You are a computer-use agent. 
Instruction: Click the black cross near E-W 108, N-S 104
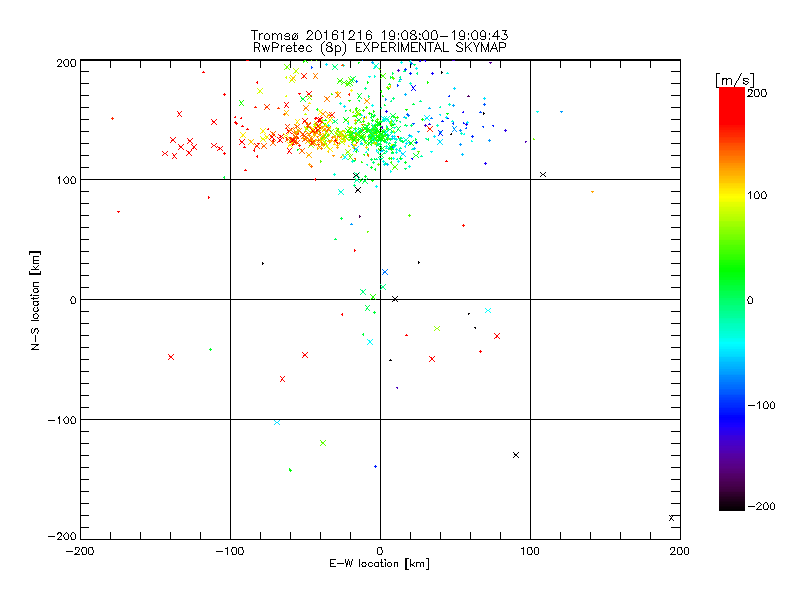pos(543,174)
